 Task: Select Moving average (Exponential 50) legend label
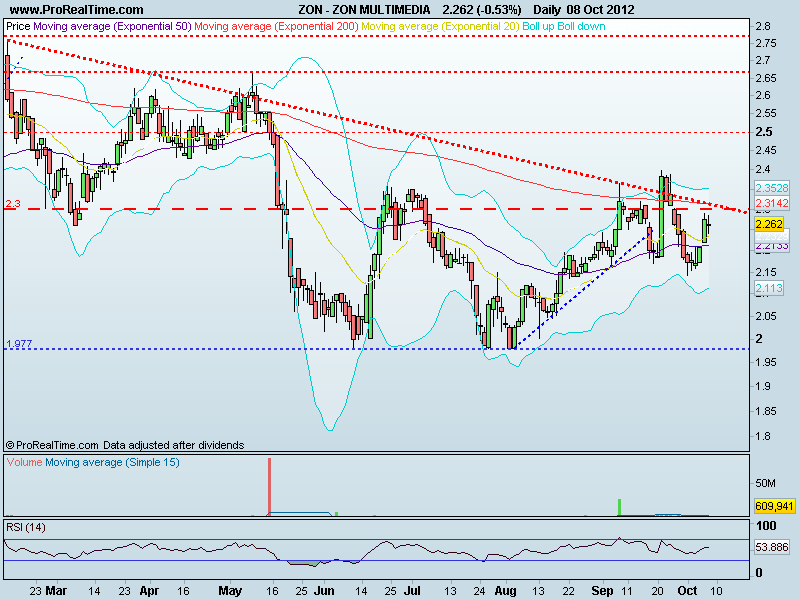tap(112, 26)
